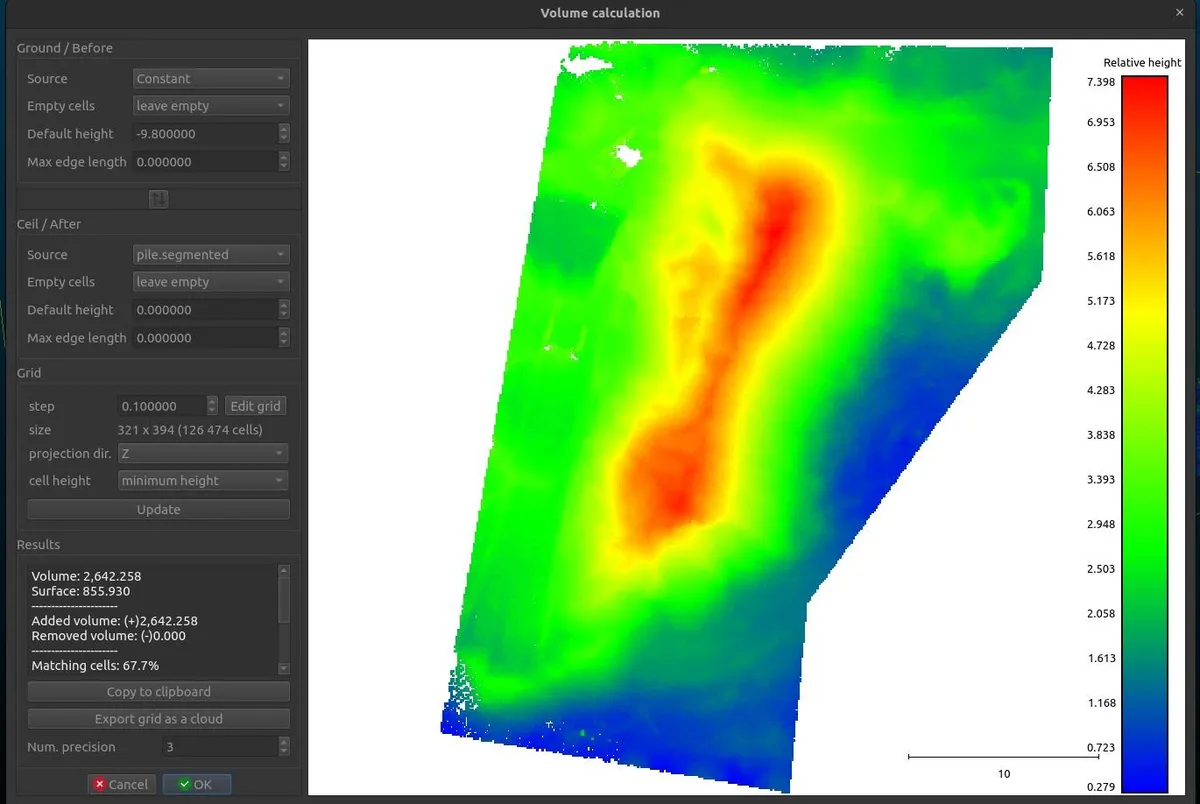Viewport: 1200px width, 804px height.
Task: Click Copy to clipboard button
Action: point(158,692)
